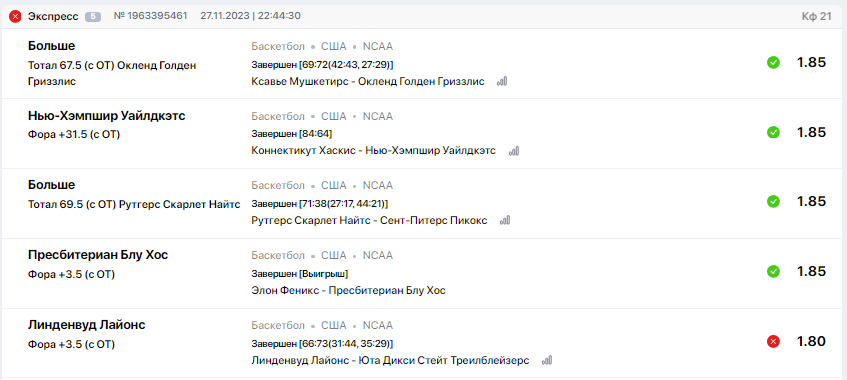Open Элон Феникс - Пресбитериан Блу Хос match
Image resolution: width=847 pixels, height=380 pixels.
(x=348, y=291)
